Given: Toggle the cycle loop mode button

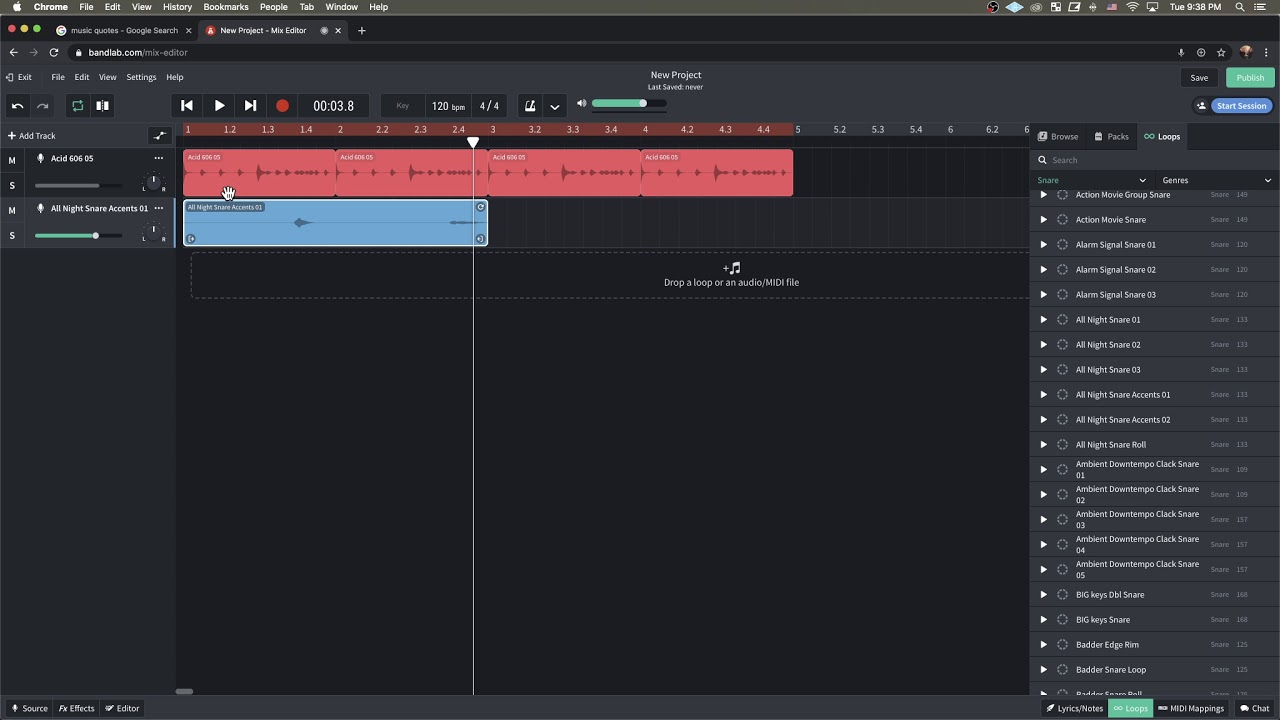Looking at the screenshot, I should pyautogui.click(x=77, y=106).
